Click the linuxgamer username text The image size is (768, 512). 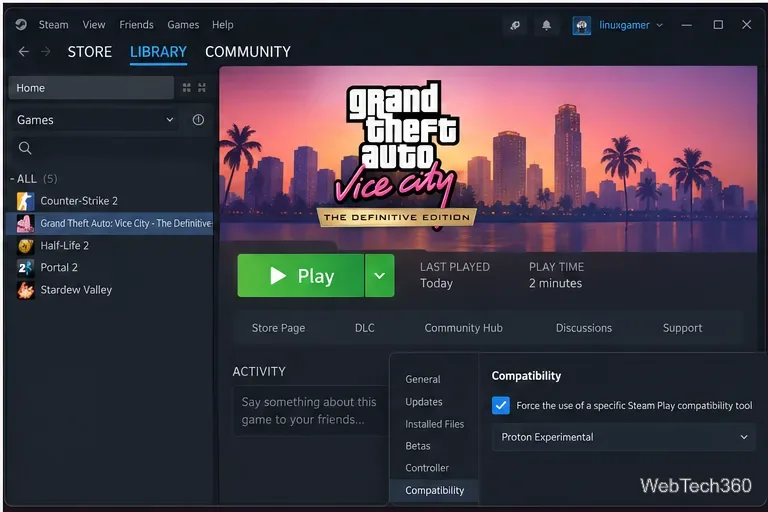coord(624,25)
